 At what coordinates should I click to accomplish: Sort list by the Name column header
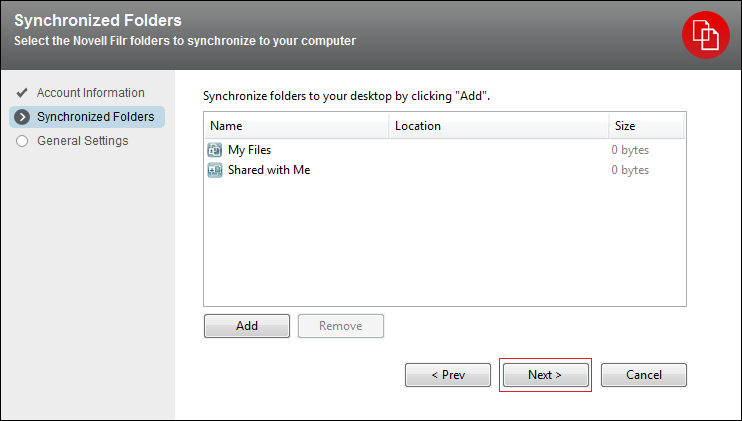click(296, 126)
